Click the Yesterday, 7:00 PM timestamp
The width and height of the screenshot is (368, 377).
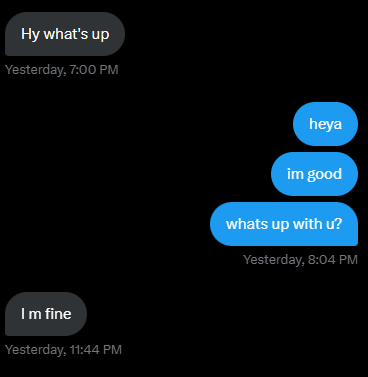pyautogui.click(x=62, y=70)
